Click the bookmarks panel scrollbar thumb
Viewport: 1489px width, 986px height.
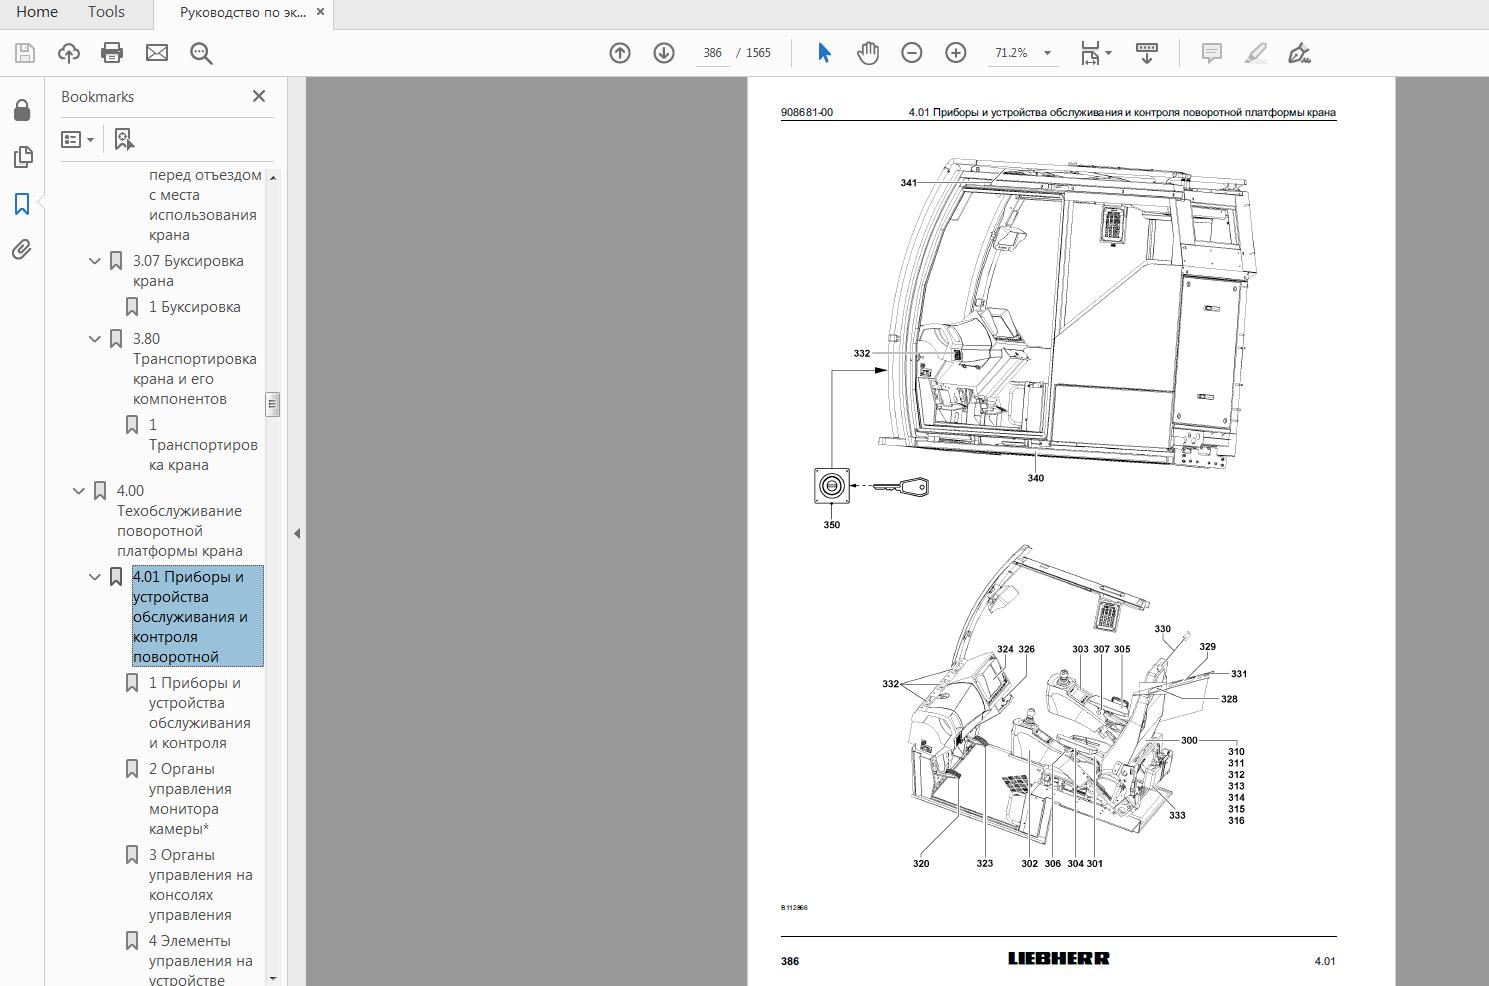click(x=272, y=404)
